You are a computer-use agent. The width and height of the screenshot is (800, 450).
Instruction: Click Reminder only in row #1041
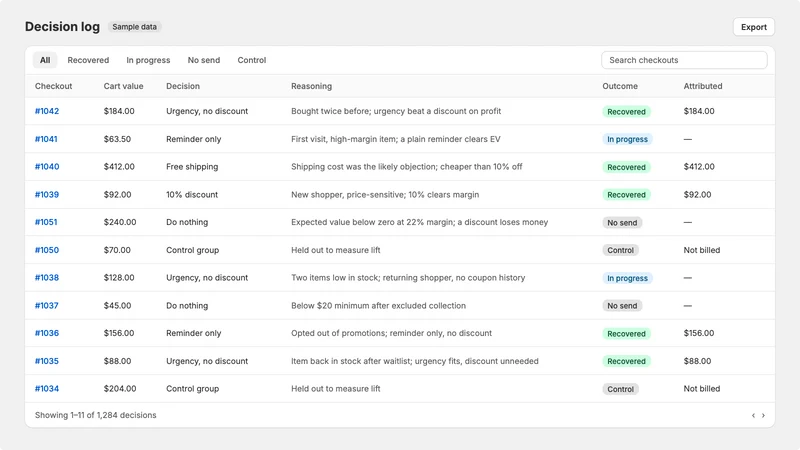194,139
